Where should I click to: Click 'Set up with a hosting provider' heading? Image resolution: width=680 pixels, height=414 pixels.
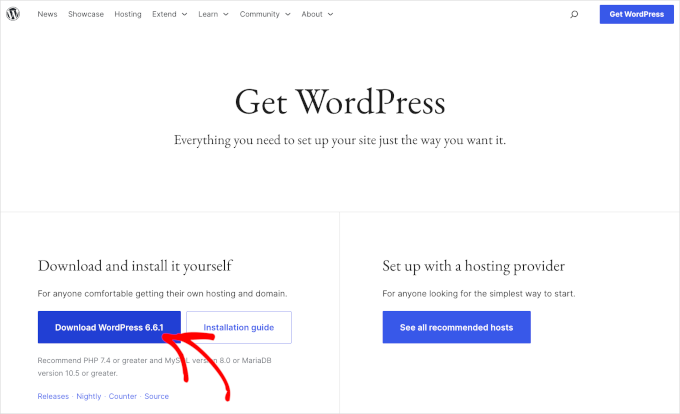coord(473,266)
